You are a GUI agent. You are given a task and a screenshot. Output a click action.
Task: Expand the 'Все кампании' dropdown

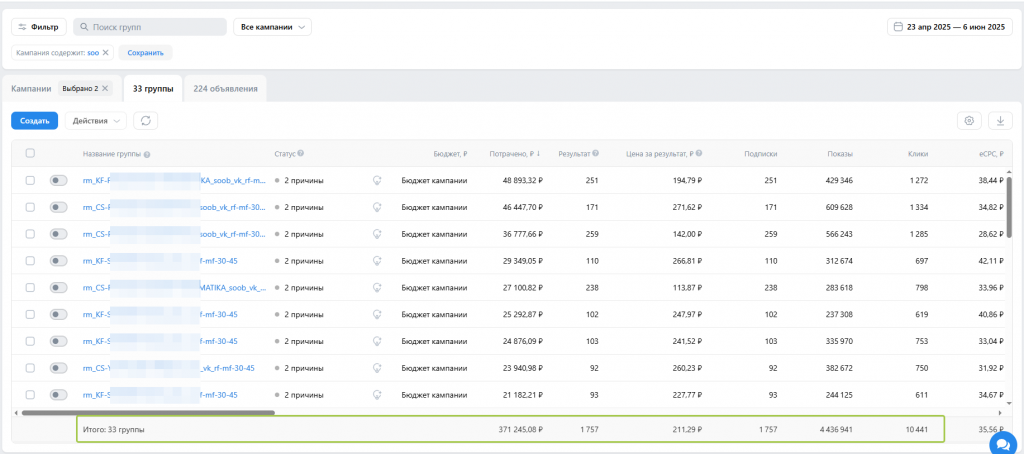click(x=272, y=27)
